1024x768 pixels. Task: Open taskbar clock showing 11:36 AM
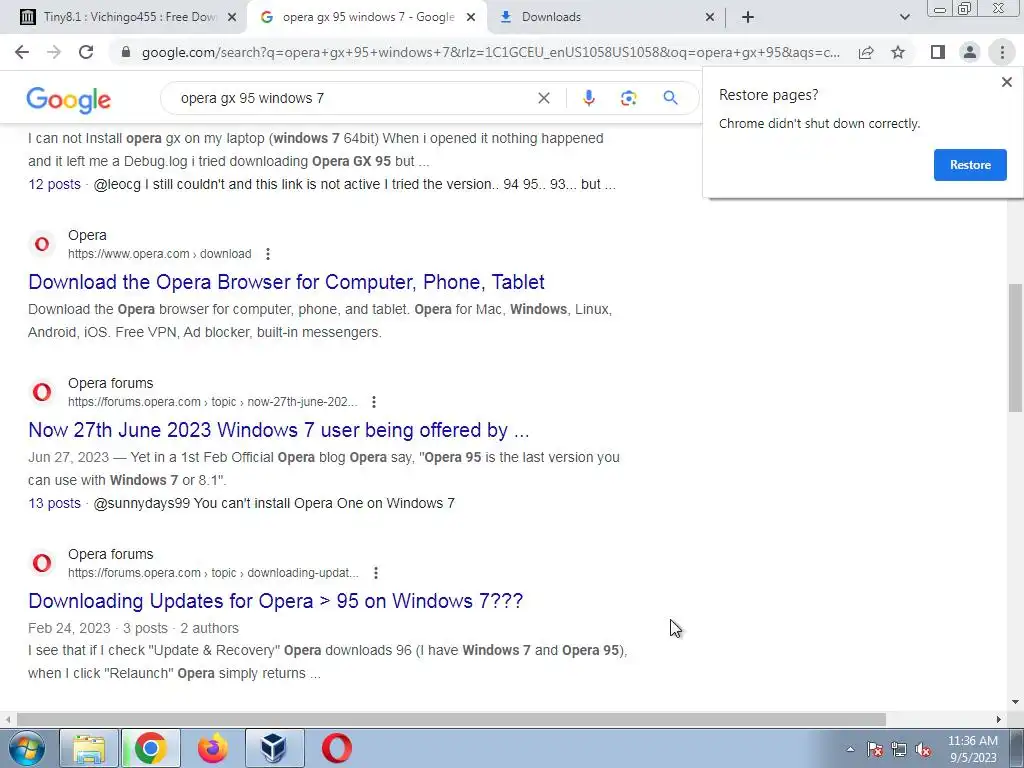point(972,749)
